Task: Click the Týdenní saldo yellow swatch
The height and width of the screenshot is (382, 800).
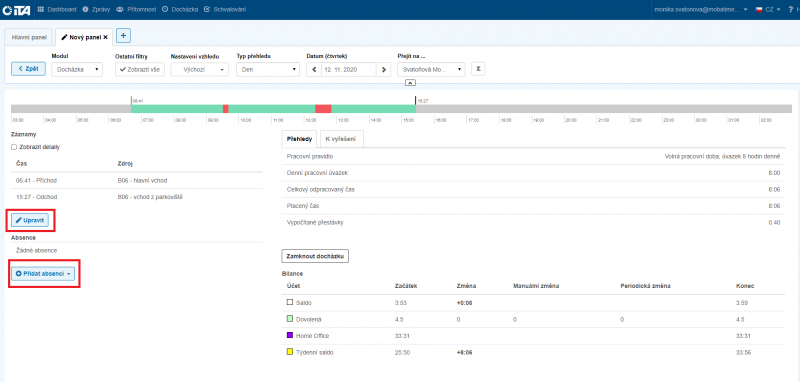Action: pyautogui.click(x=289, y=352)
